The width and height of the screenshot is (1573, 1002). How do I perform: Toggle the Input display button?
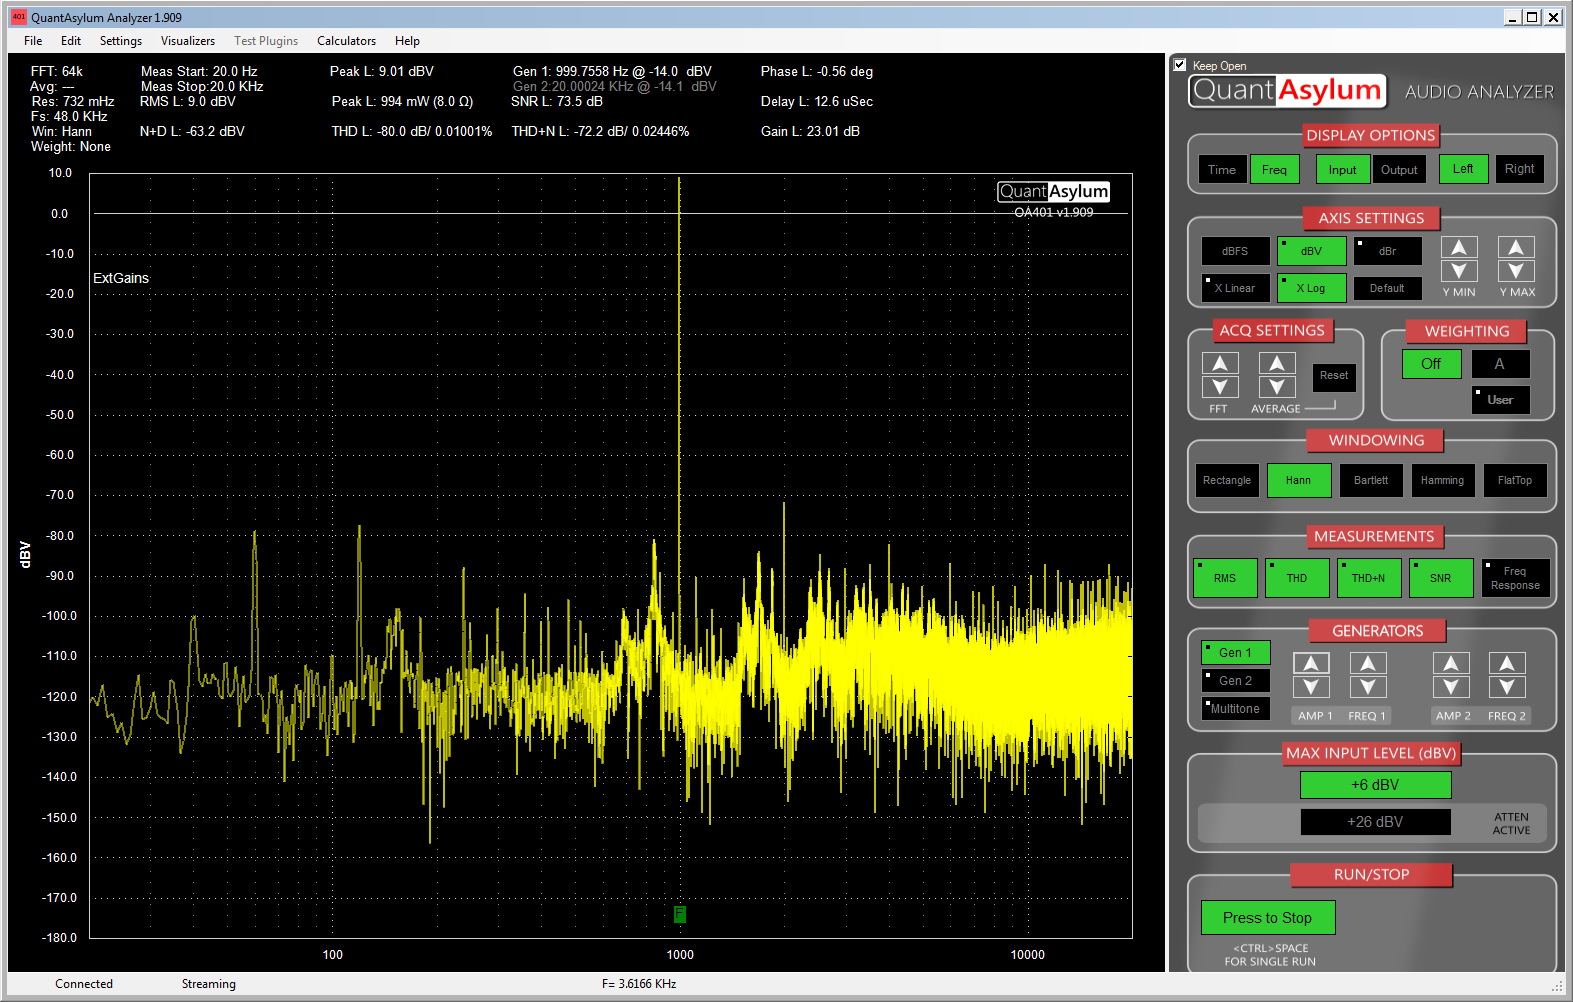pyautogui.click(x=1343, y=170)
